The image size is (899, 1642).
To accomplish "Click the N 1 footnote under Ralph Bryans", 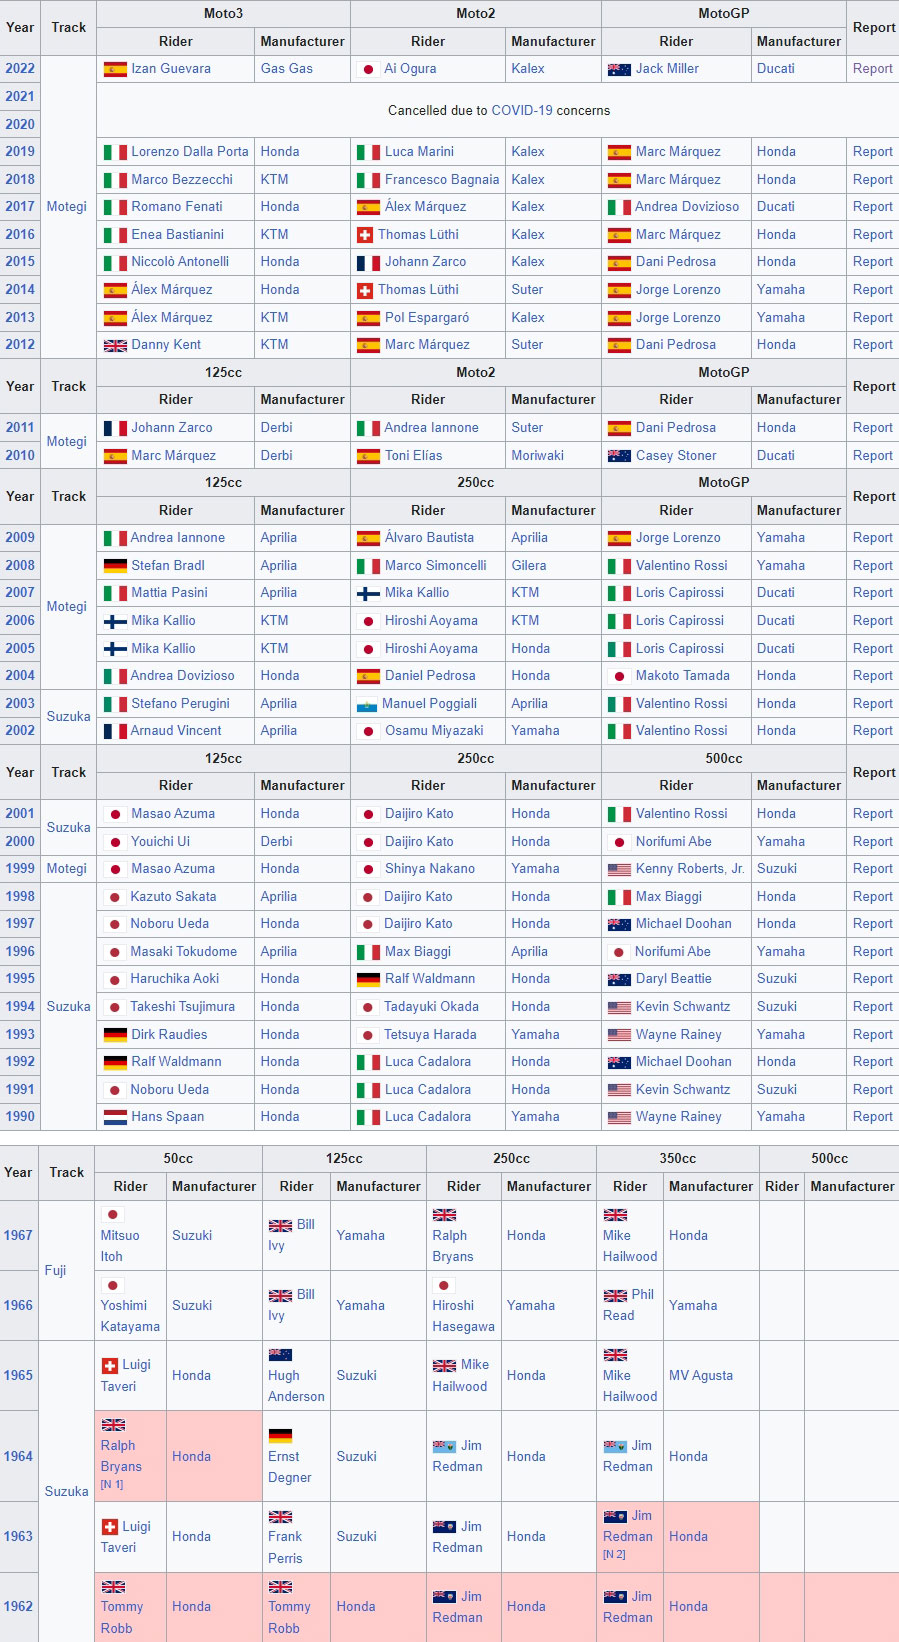I will [112, 1485].
